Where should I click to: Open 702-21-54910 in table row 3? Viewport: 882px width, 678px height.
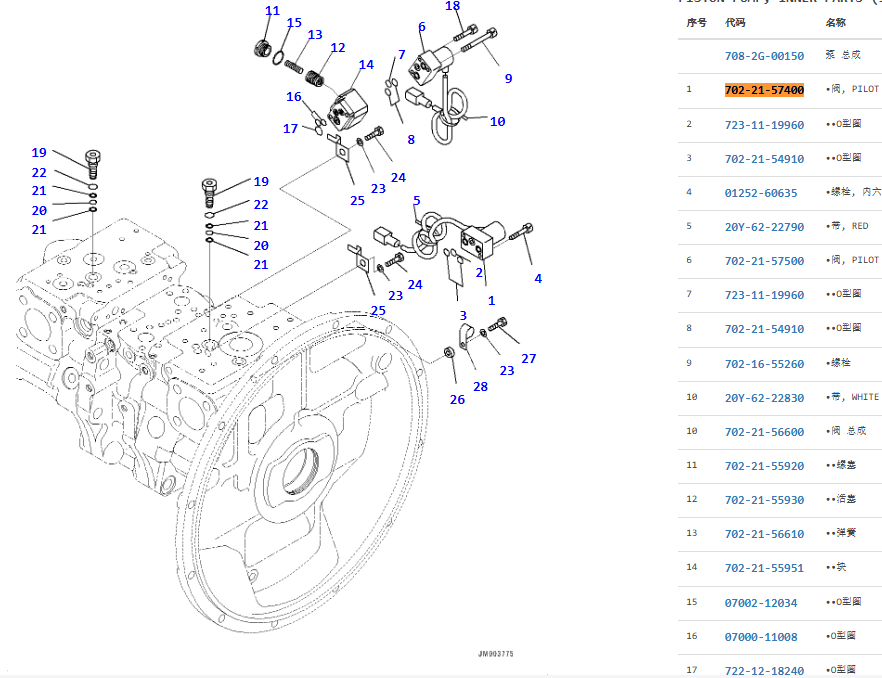(764, 159)
